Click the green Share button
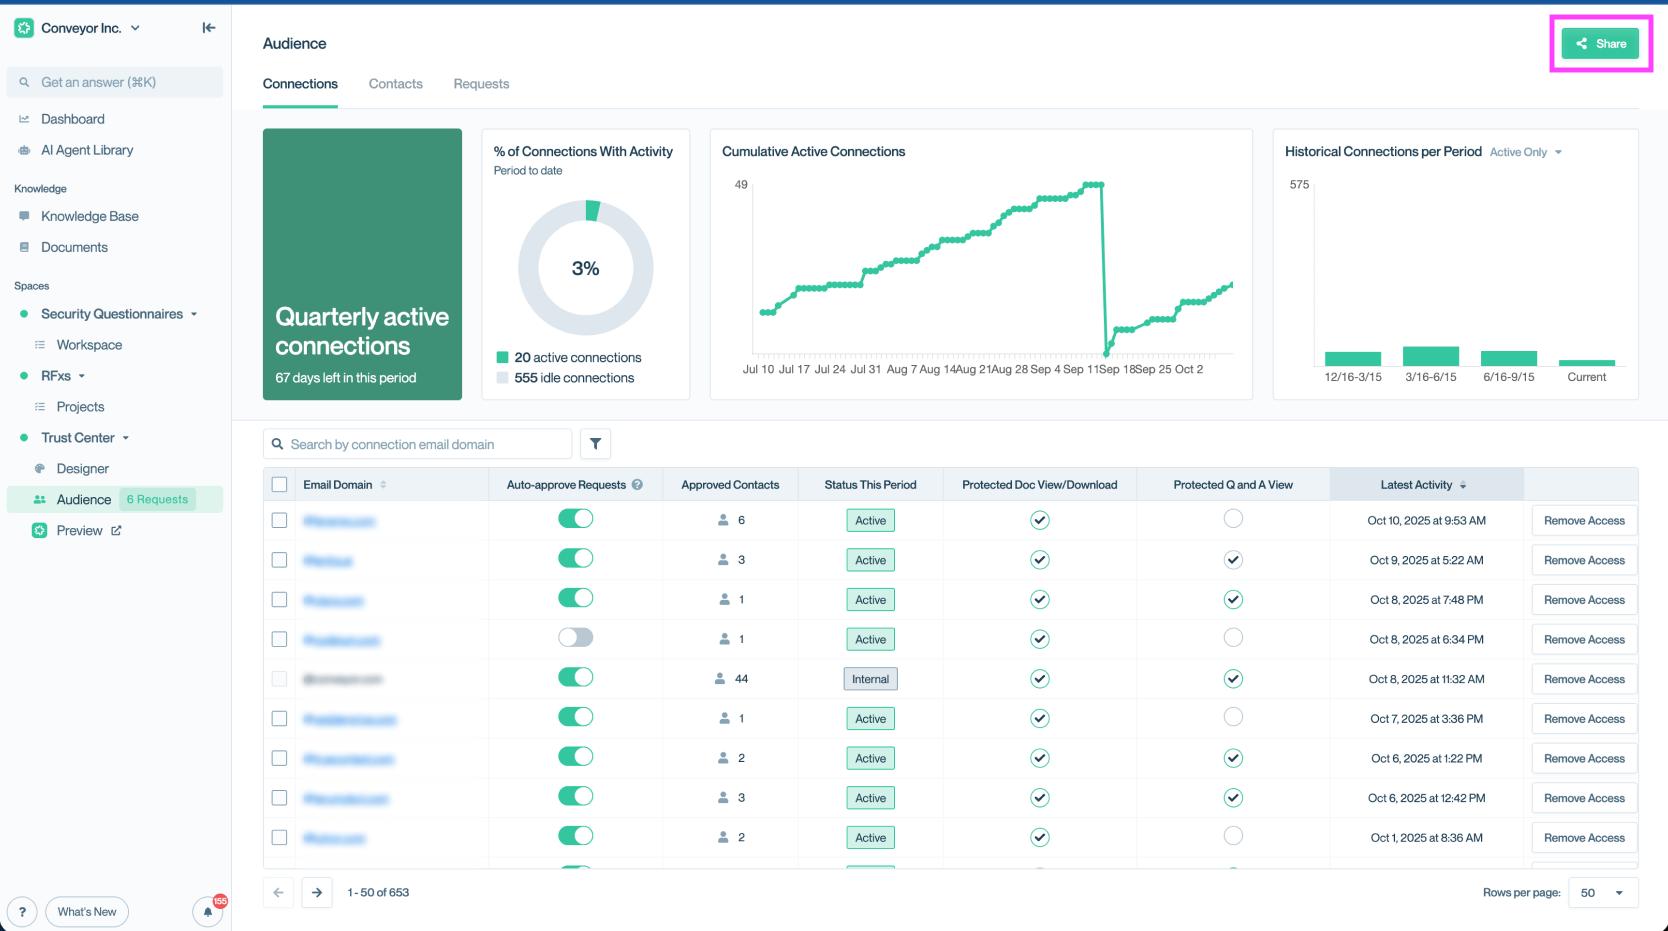Viewport: 1668px width, 931px height. tap(1600, 44)
